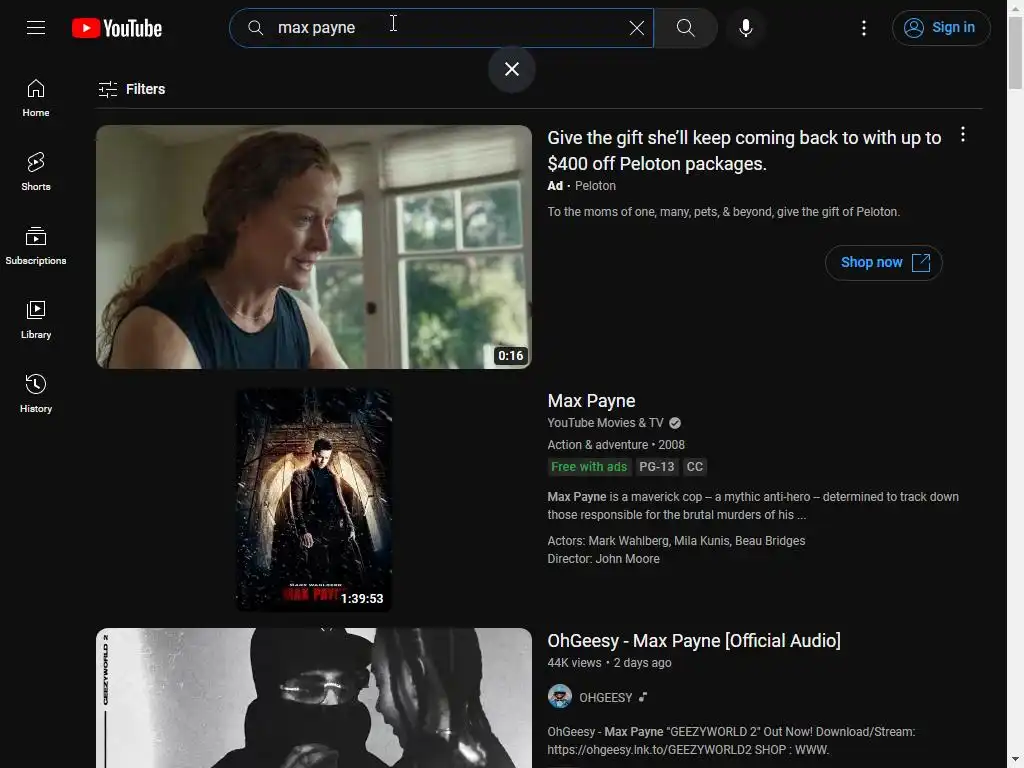Click the Free with ads badge
Screen dimensions: 1024x768
coord(589,466)
